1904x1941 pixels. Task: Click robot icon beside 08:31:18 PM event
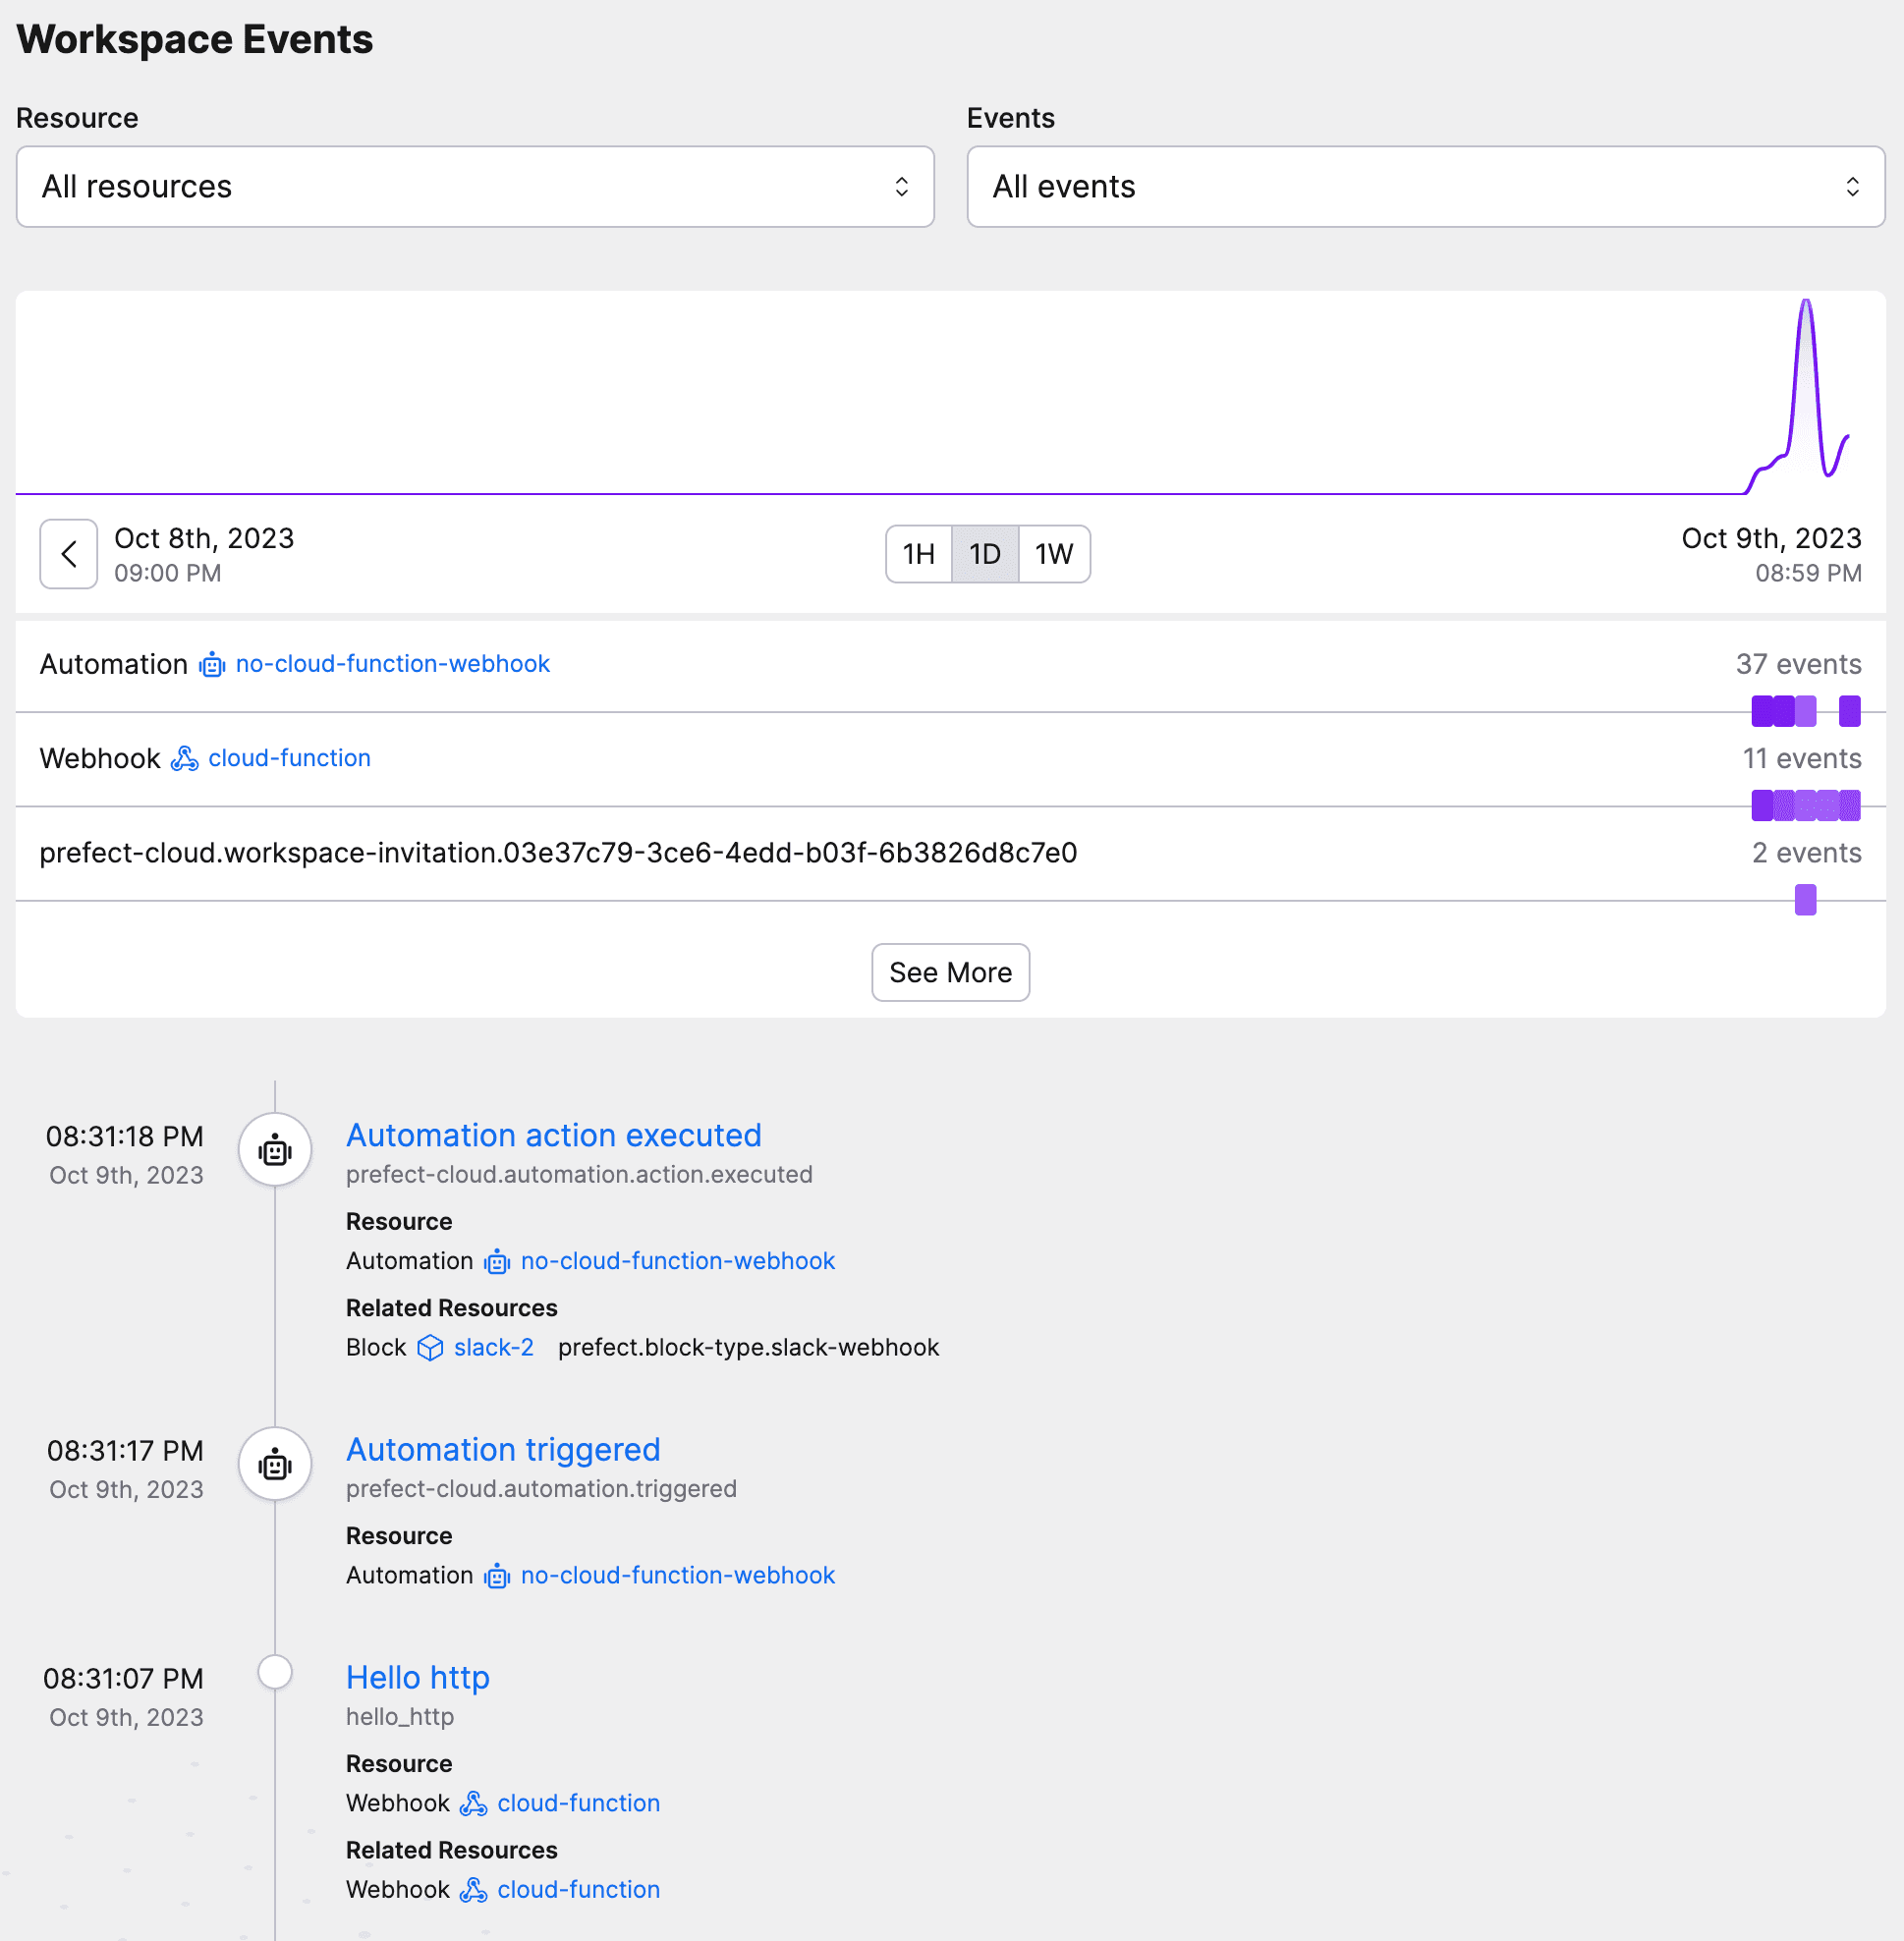[275, 1150]
